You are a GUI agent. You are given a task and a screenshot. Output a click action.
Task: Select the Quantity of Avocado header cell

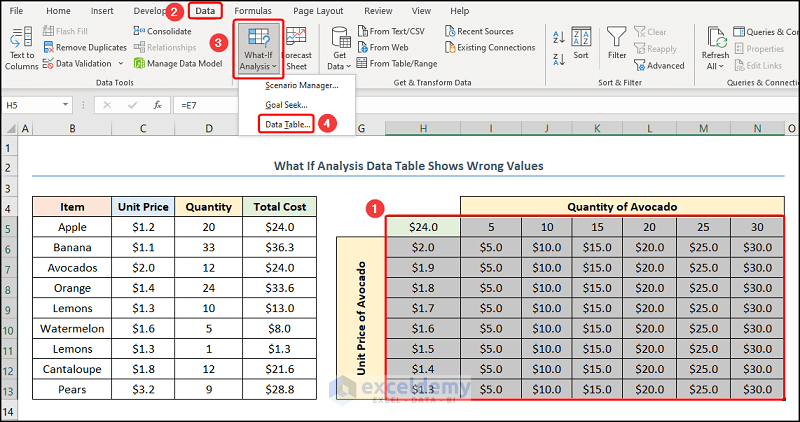tap(622, 206)
